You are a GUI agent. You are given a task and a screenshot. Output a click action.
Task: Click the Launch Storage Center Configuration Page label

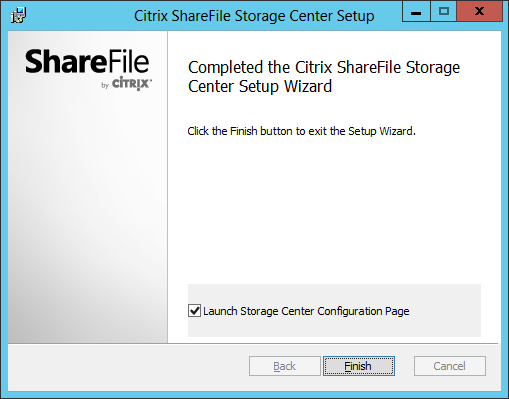click(306, 311)
